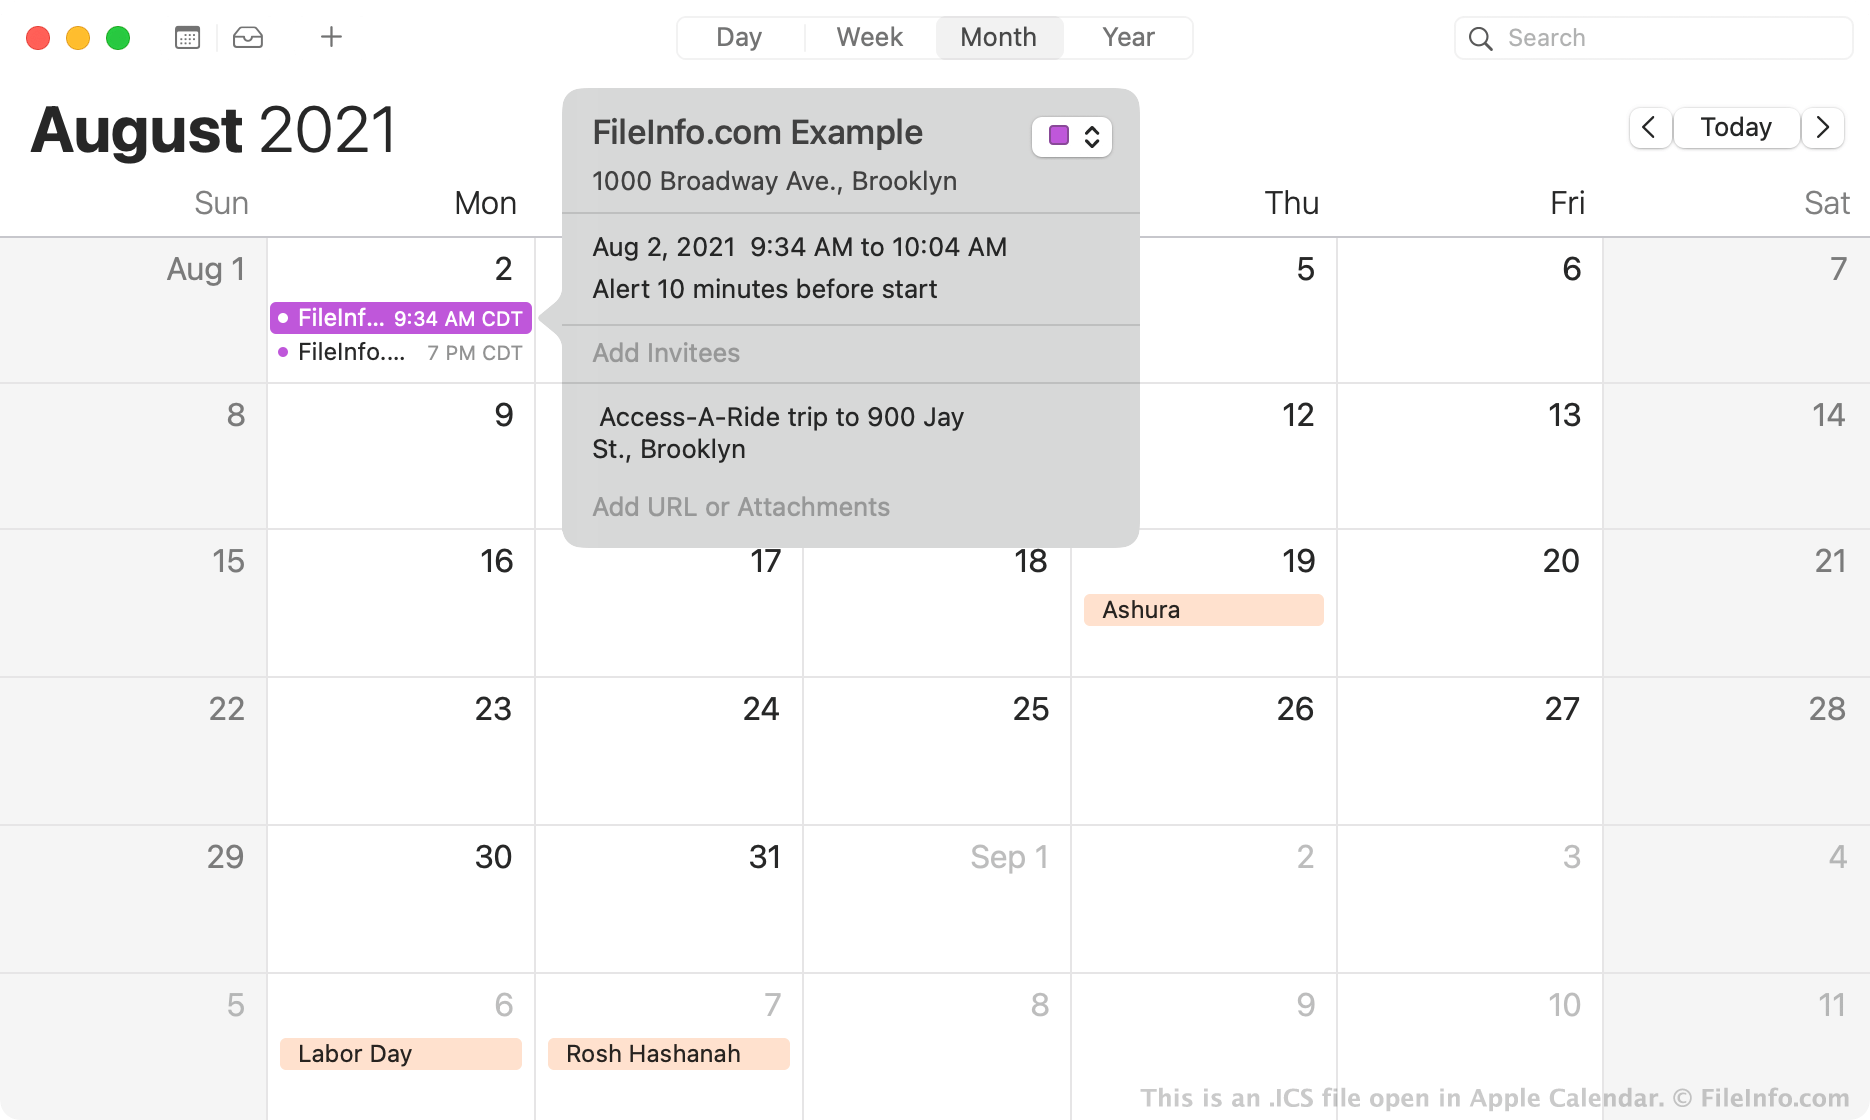The image size is (1870, 1120).
Task: Click Add URL or Attachments
Action: coord(740,507)
